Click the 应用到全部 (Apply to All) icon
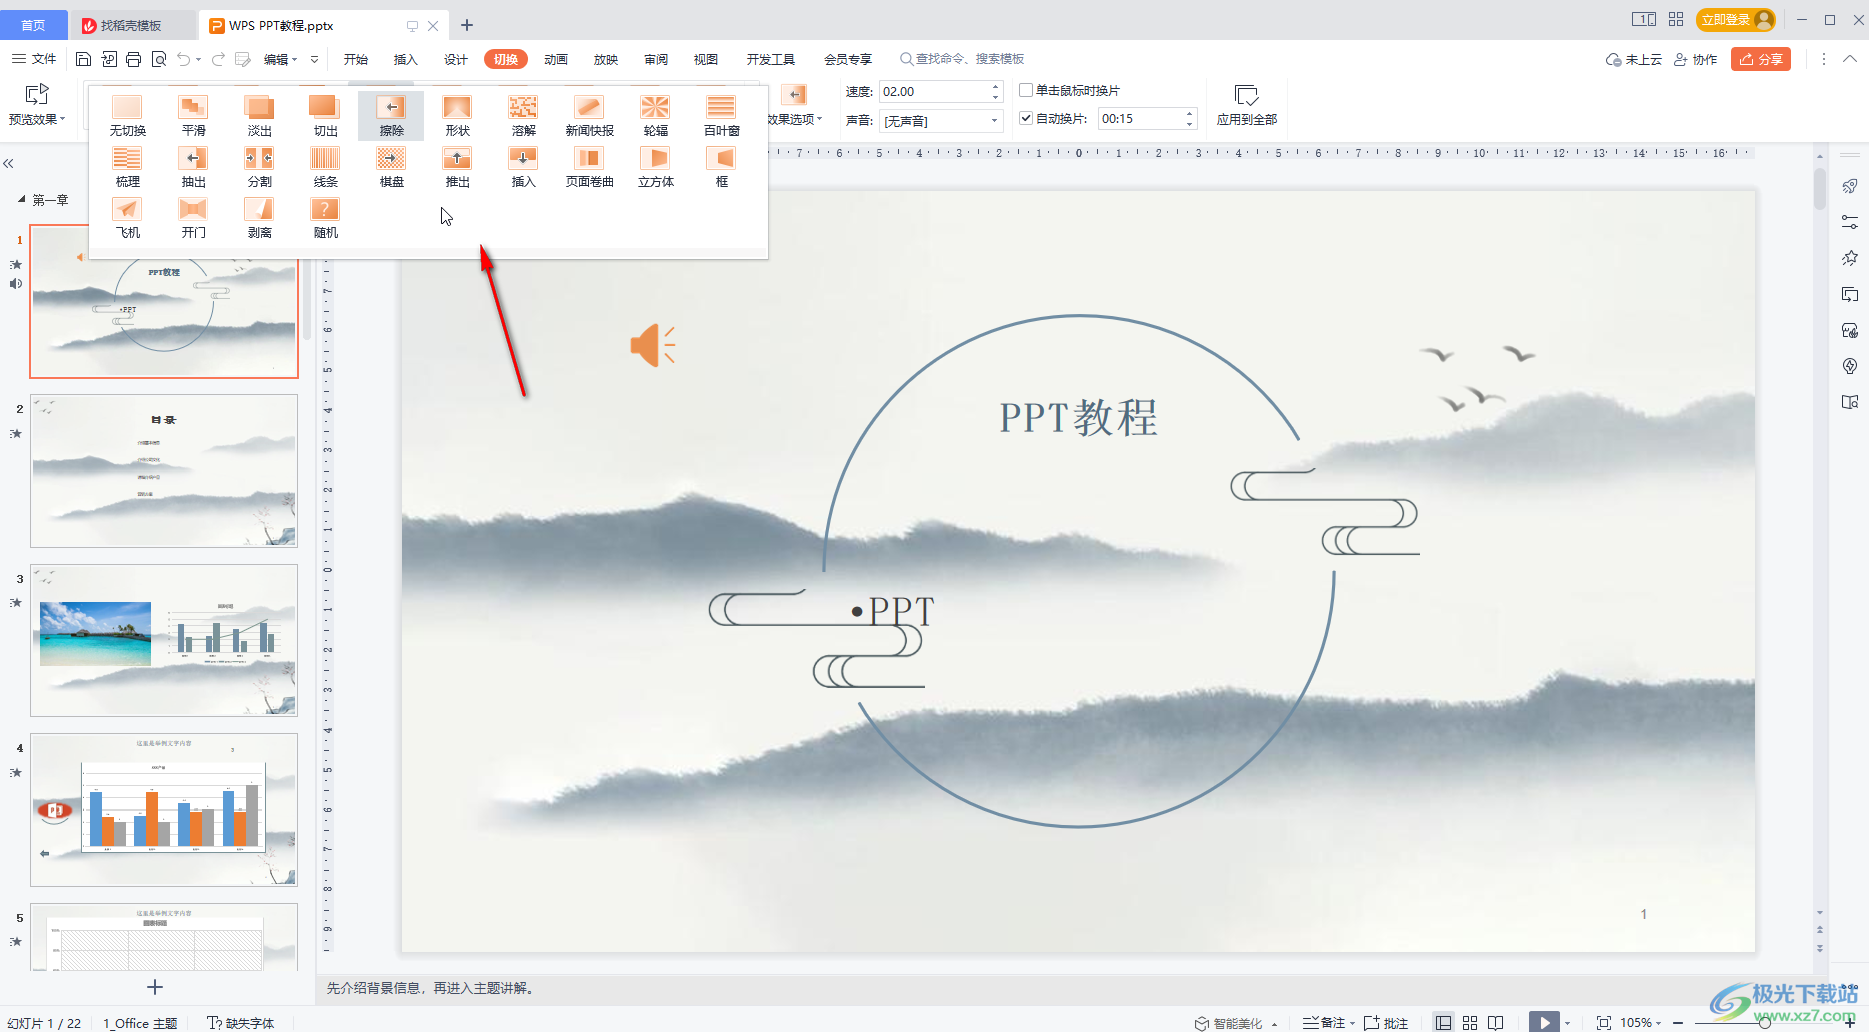 coord(1246,104)
